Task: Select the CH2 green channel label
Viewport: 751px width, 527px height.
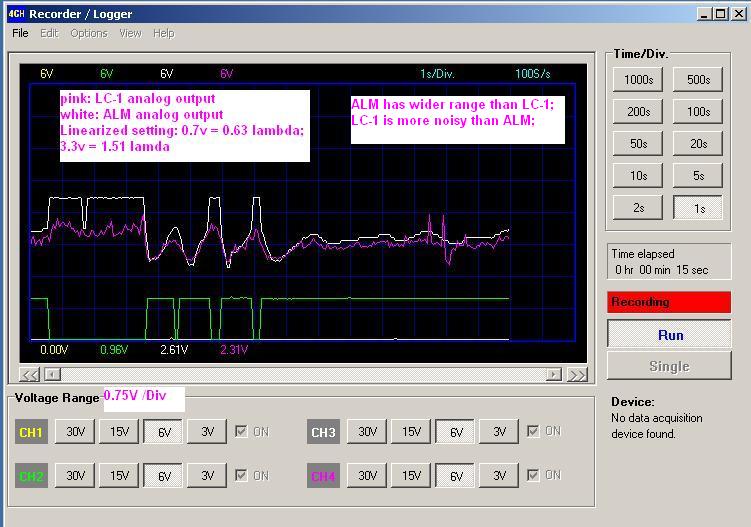Action: click(x=31, y=477)
